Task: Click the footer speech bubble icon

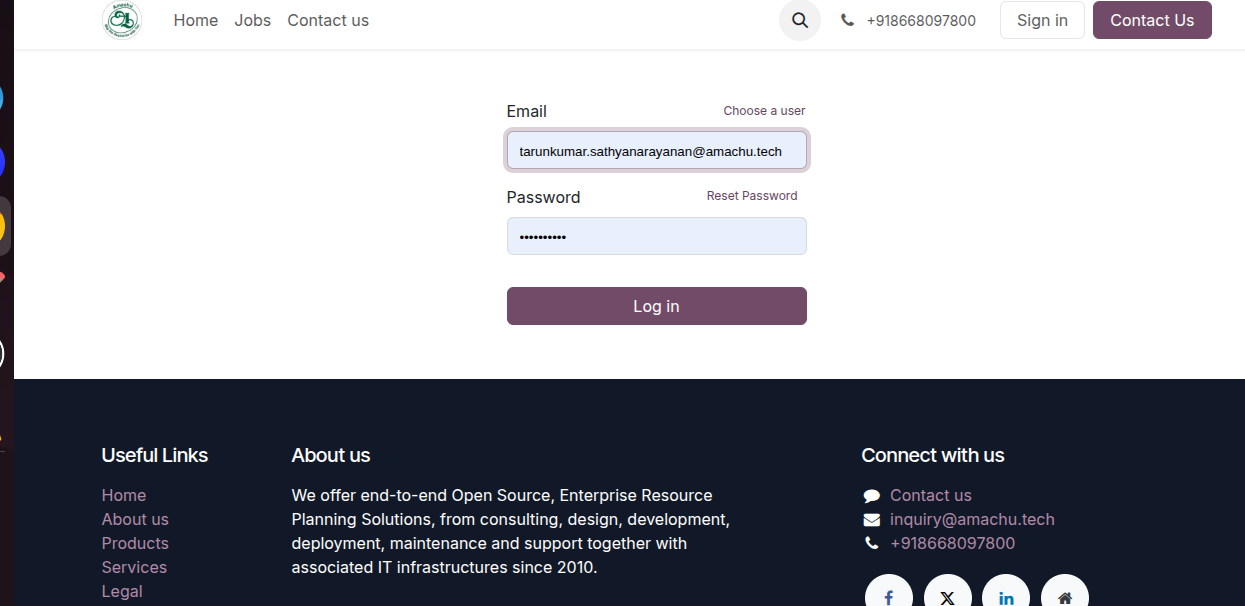Action: click(872, 496)
